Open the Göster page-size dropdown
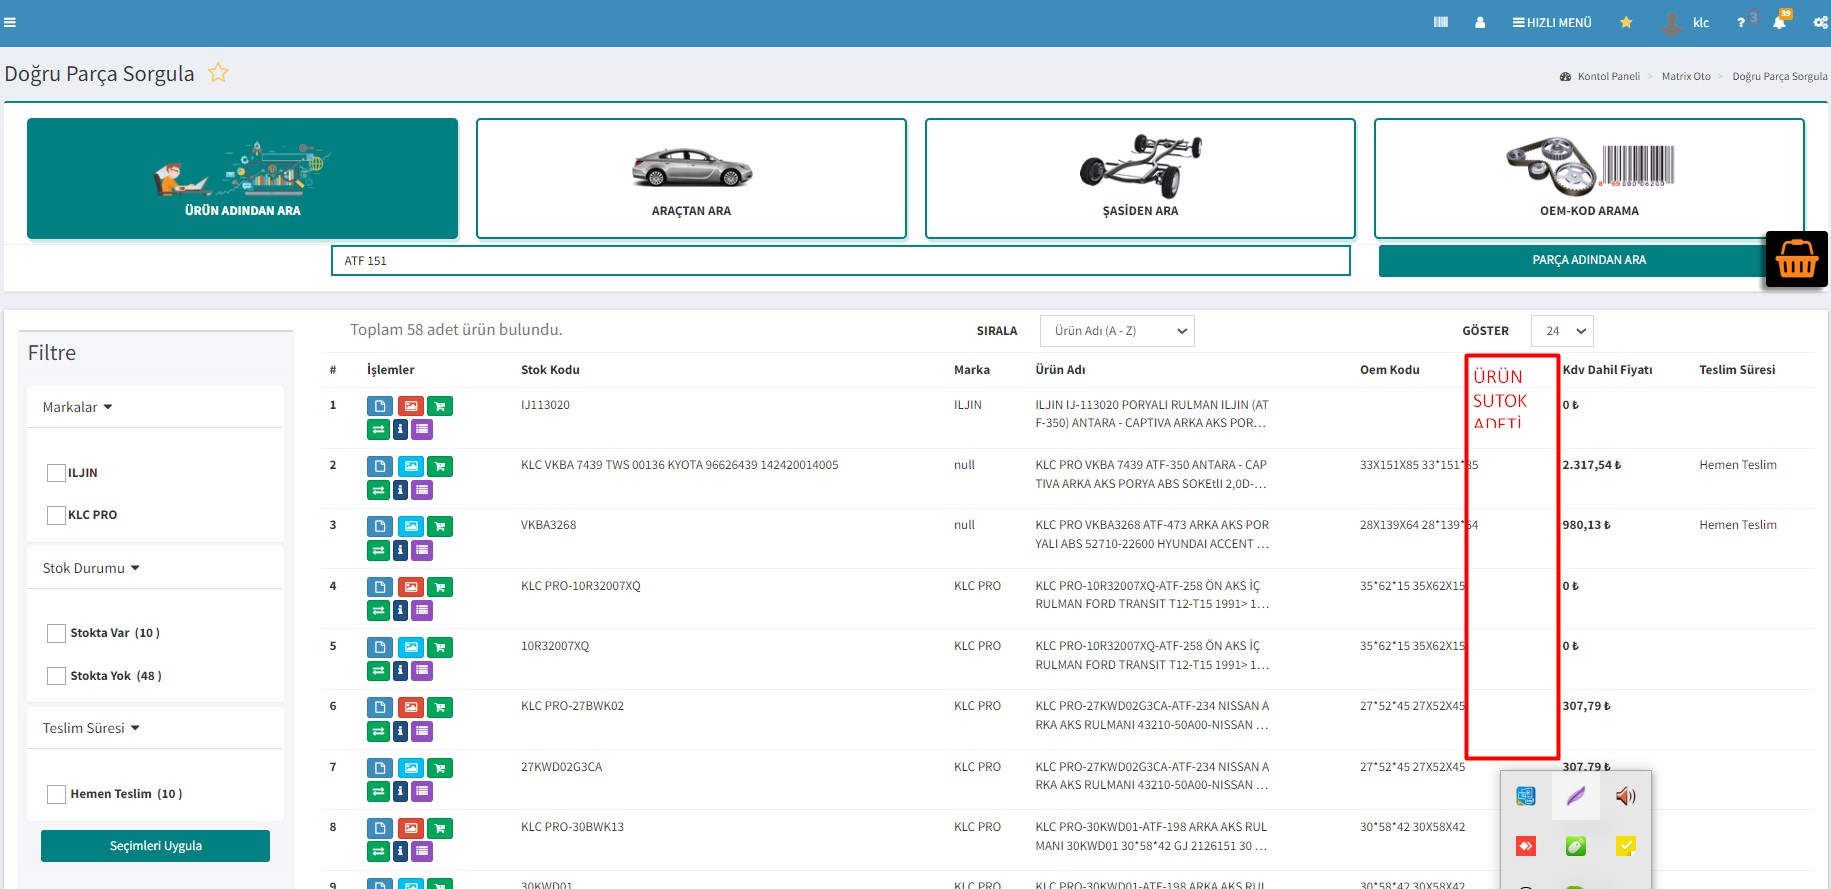This screenshot has width=1831, height=889. coord(1562,331)
